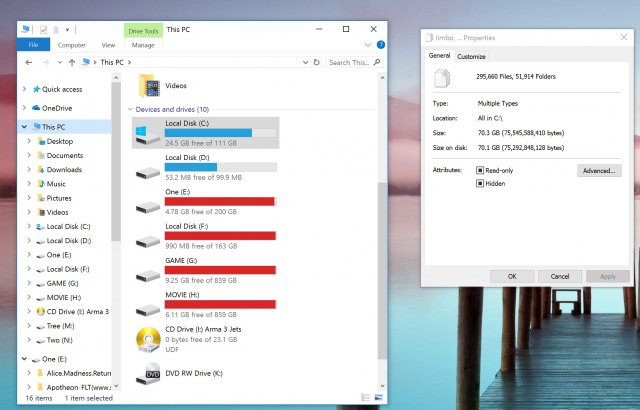Click the multiple files icon in Properties
640x410 pixels.
tap(442, 78)
